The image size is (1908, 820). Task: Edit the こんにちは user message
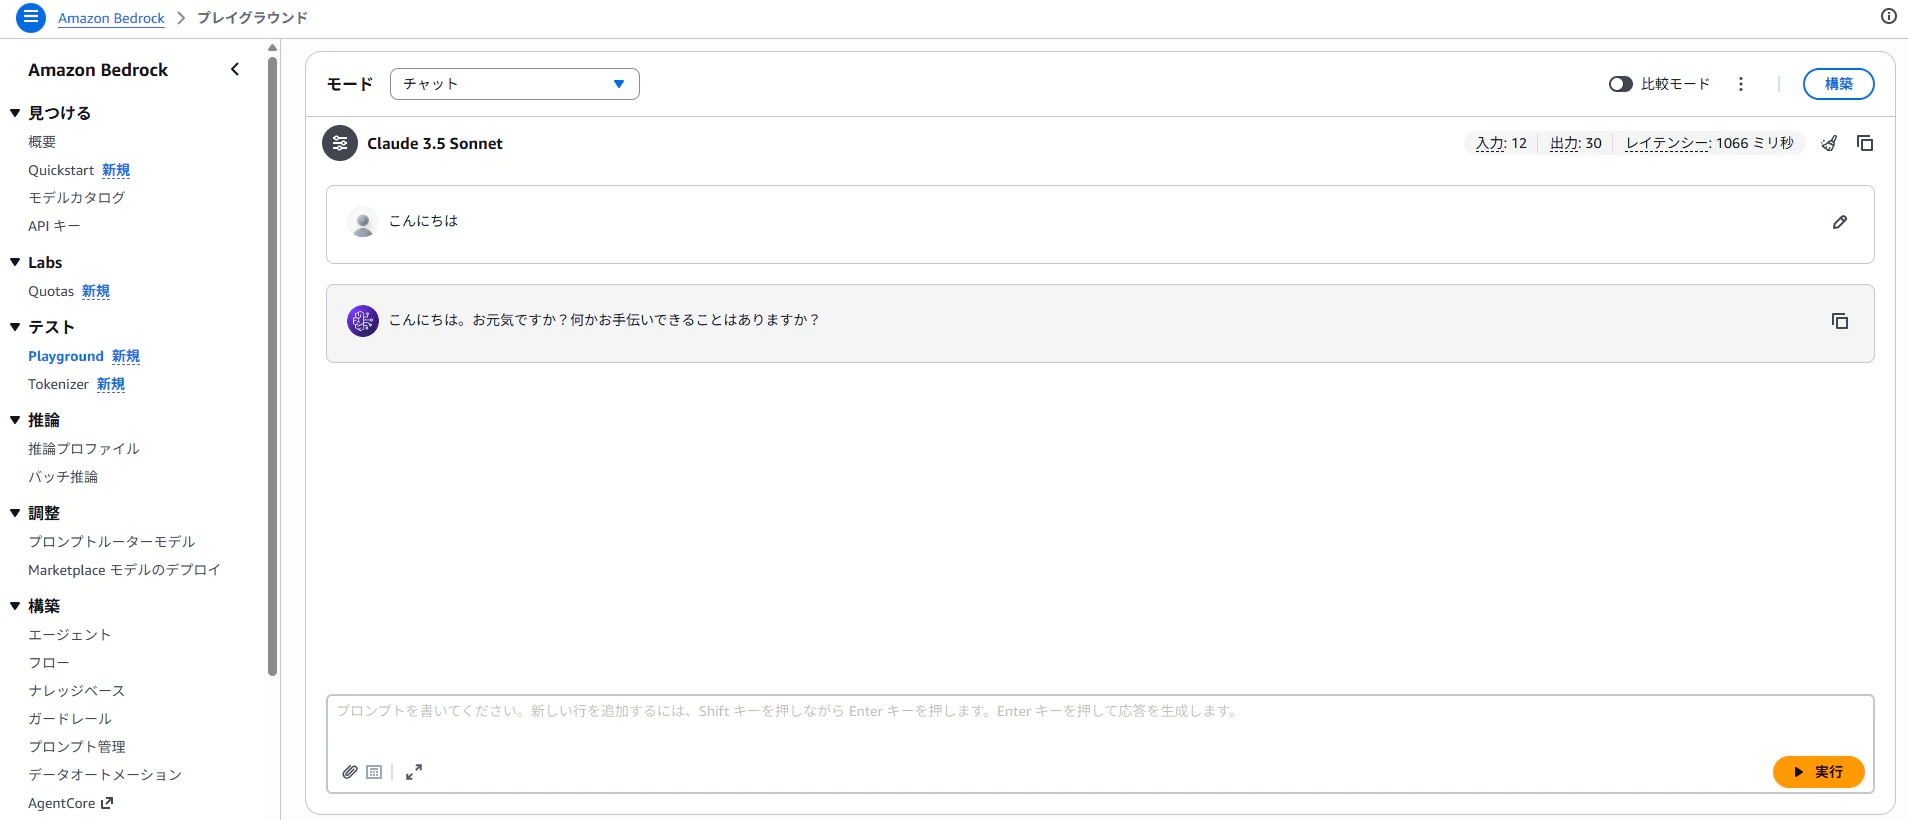pyautogui.click(x=1840, y=222)
